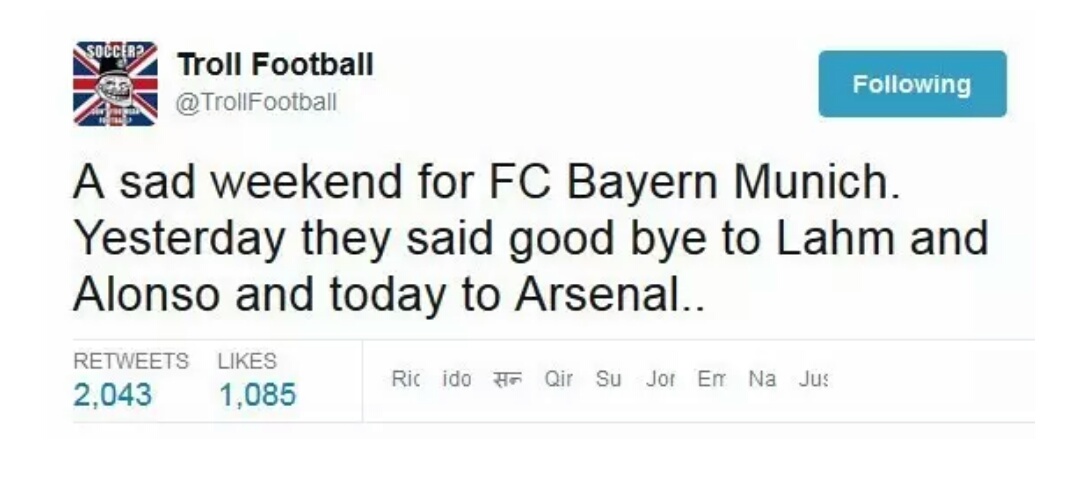Viewport: 1080px width, 503px height.
Task: Click the LIKES label
Action: pyautogui.click(x=247, y=361)
